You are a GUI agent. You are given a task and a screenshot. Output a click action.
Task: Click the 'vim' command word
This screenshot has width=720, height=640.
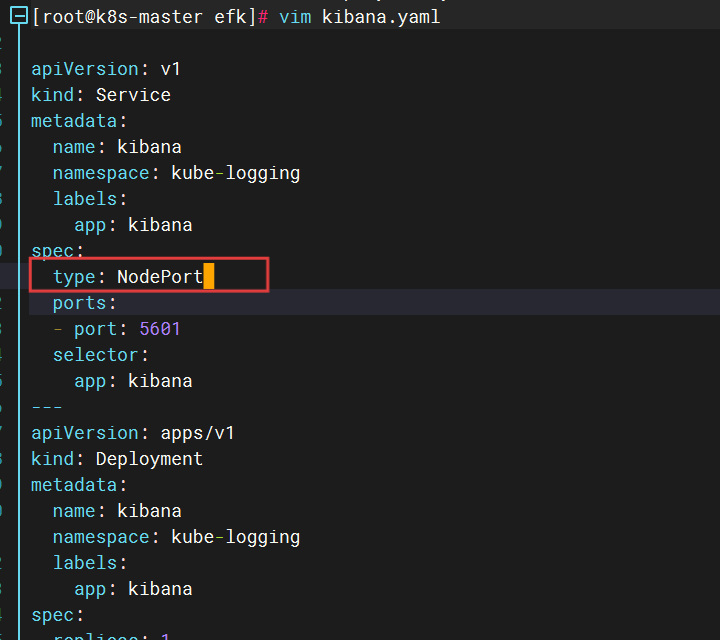tap(295, 17)
